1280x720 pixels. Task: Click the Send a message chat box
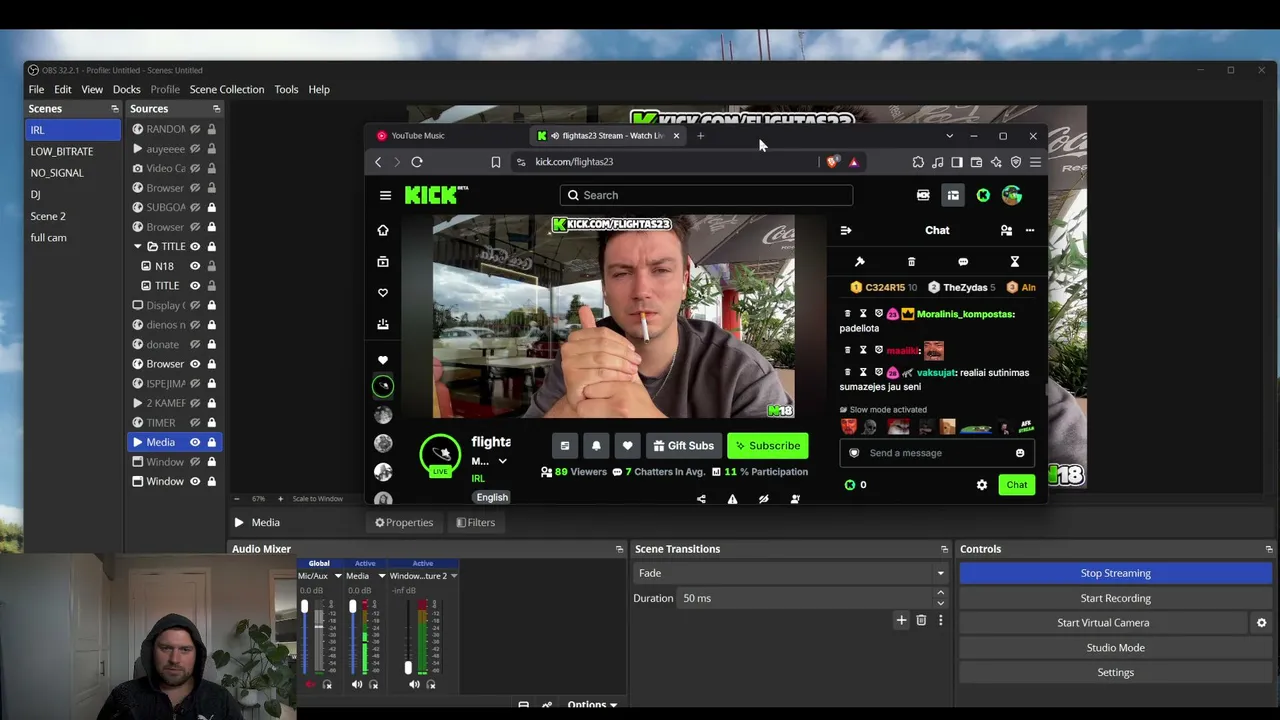point(938,453)
